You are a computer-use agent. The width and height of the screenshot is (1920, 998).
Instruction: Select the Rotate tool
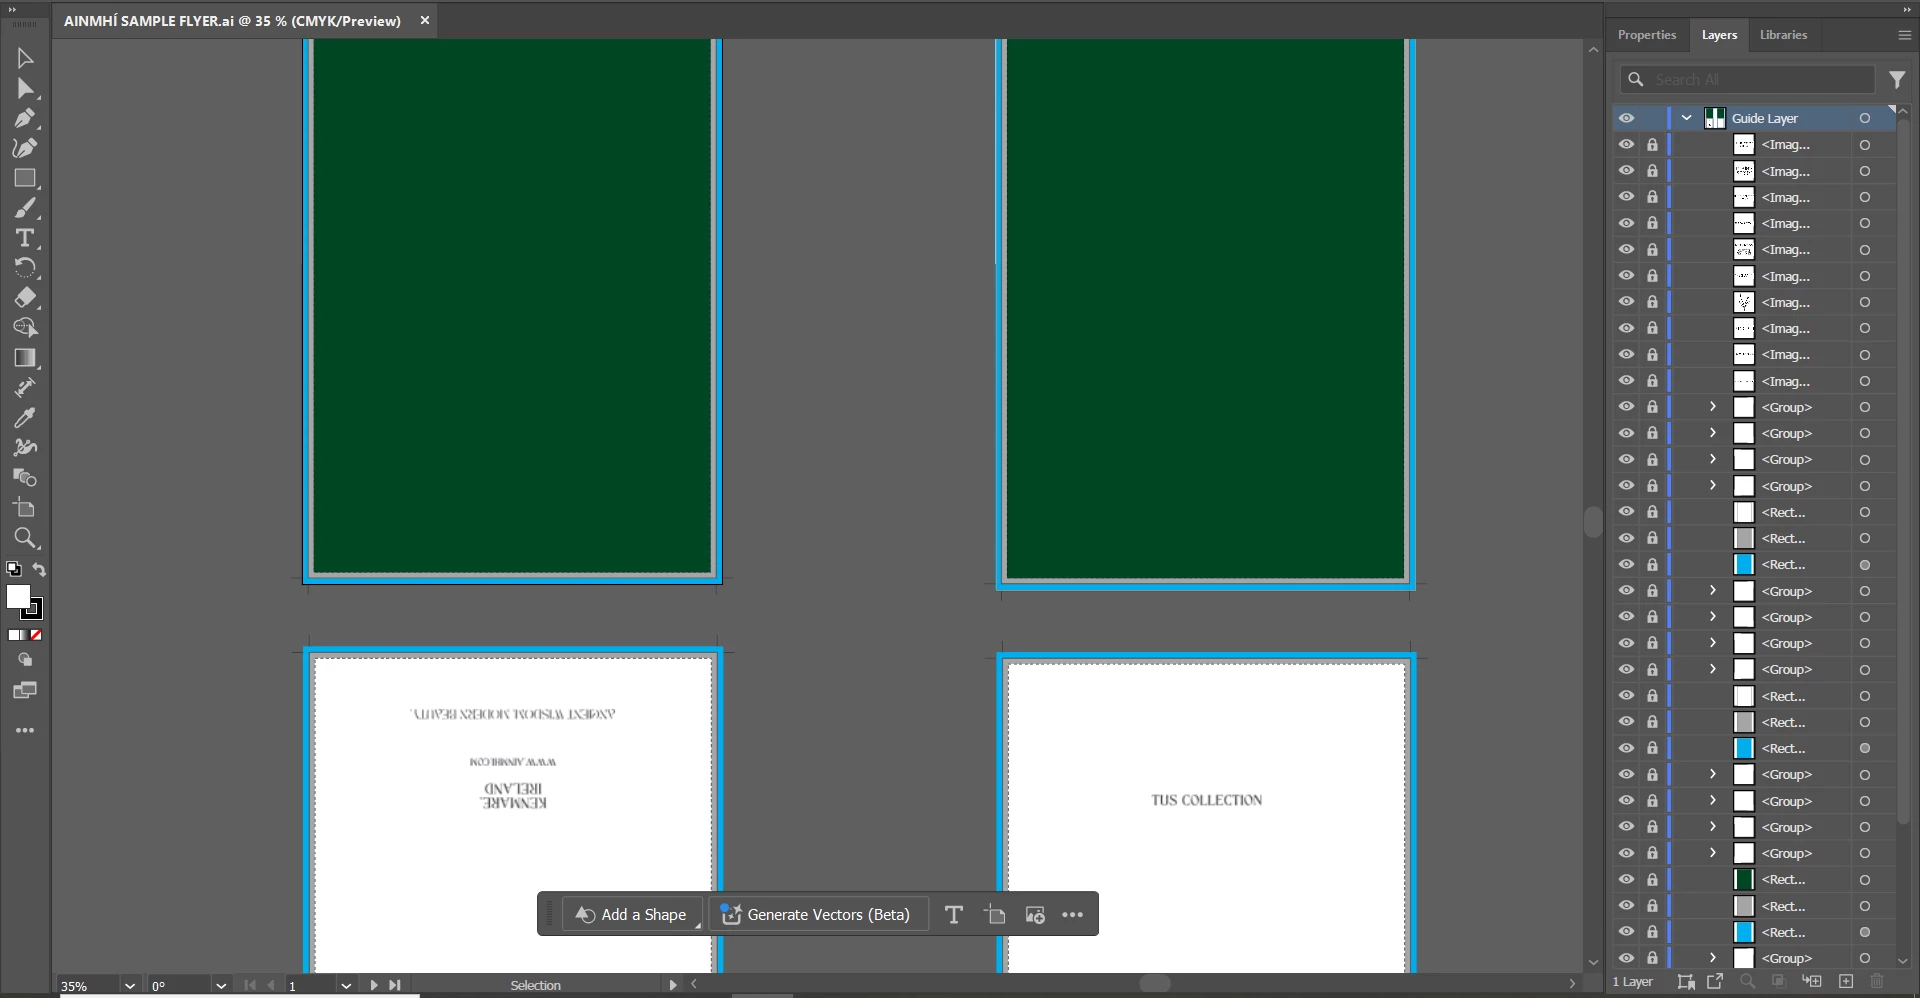point(25,268)
